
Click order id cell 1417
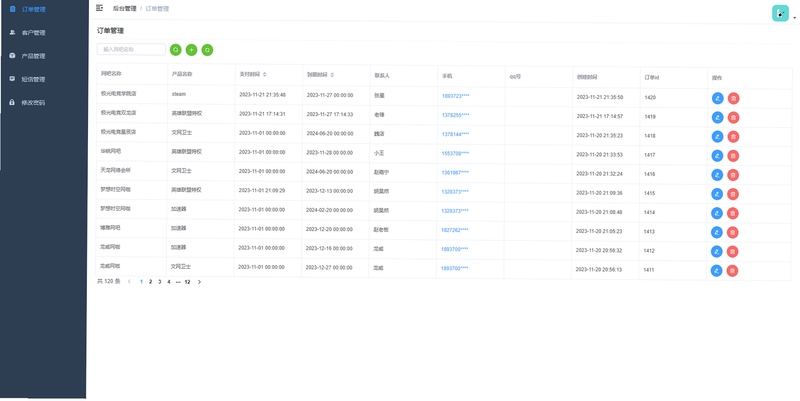(x=649, y=155)
